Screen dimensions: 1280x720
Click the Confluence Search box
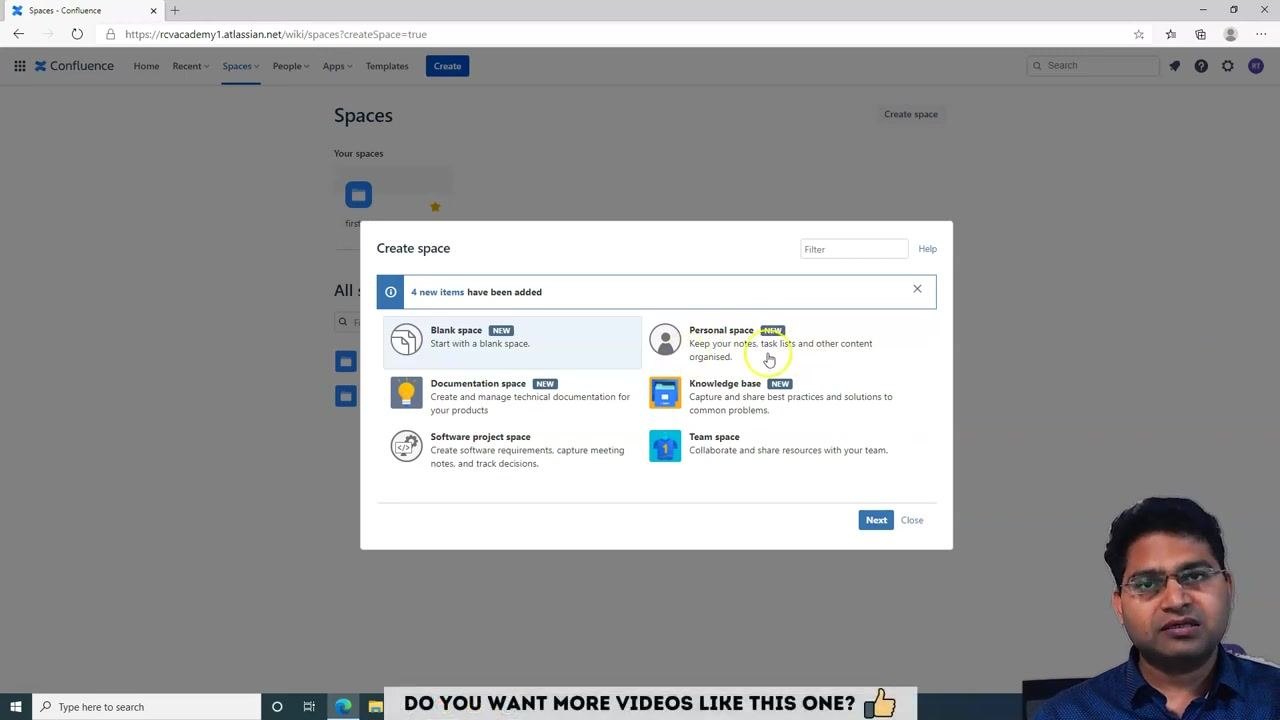click(1093, 66)
